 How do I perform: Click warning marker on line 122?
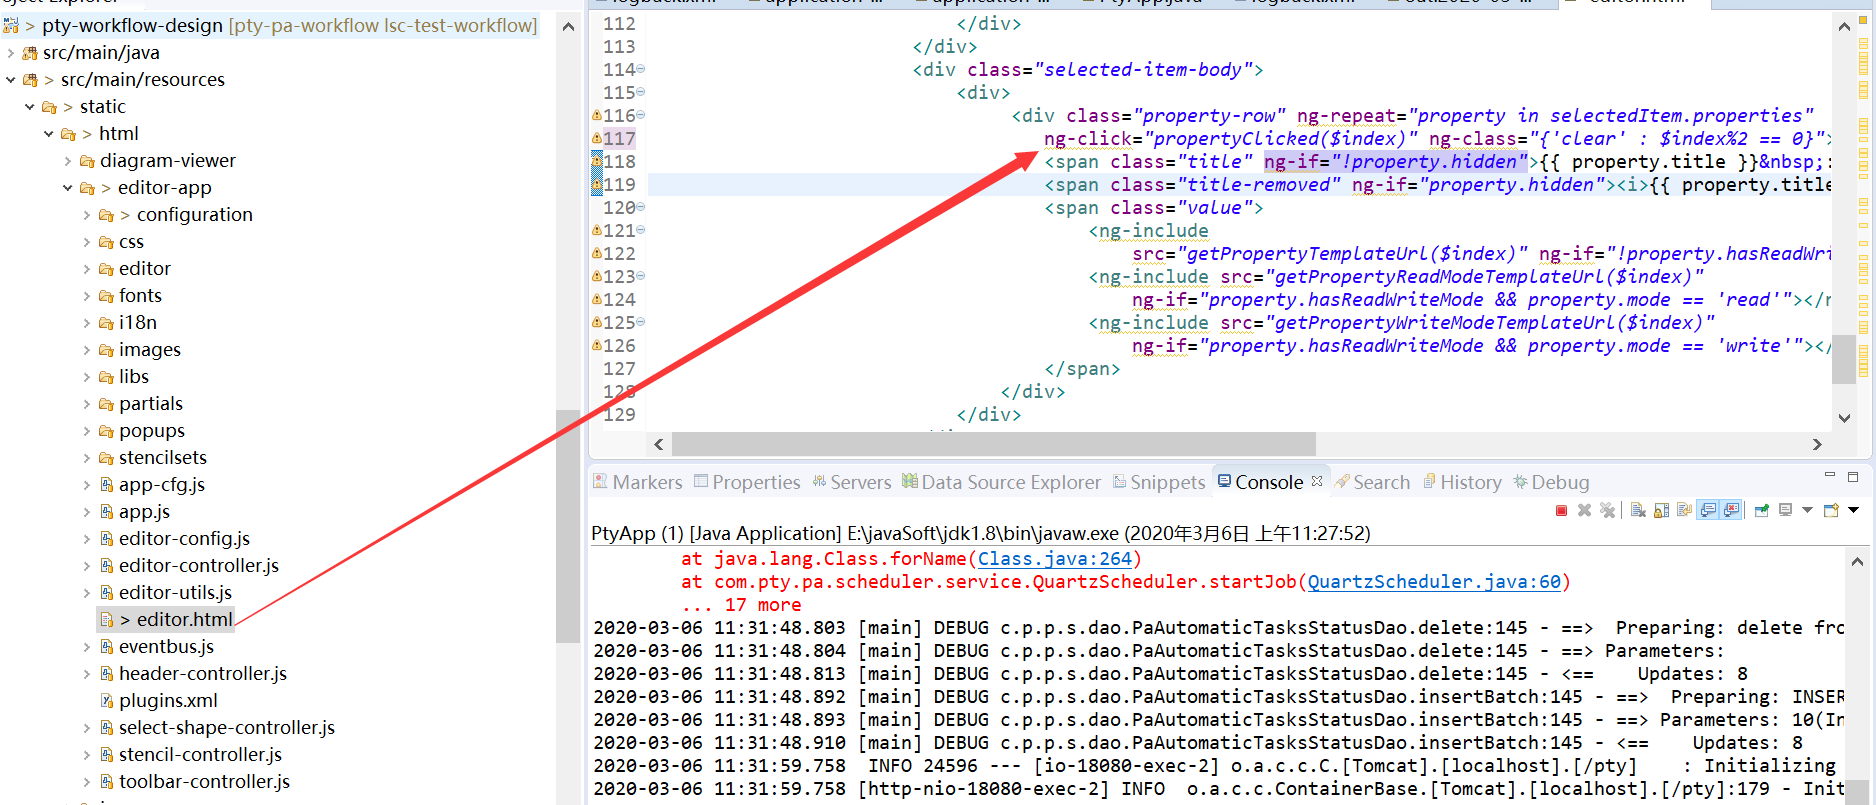597,254
